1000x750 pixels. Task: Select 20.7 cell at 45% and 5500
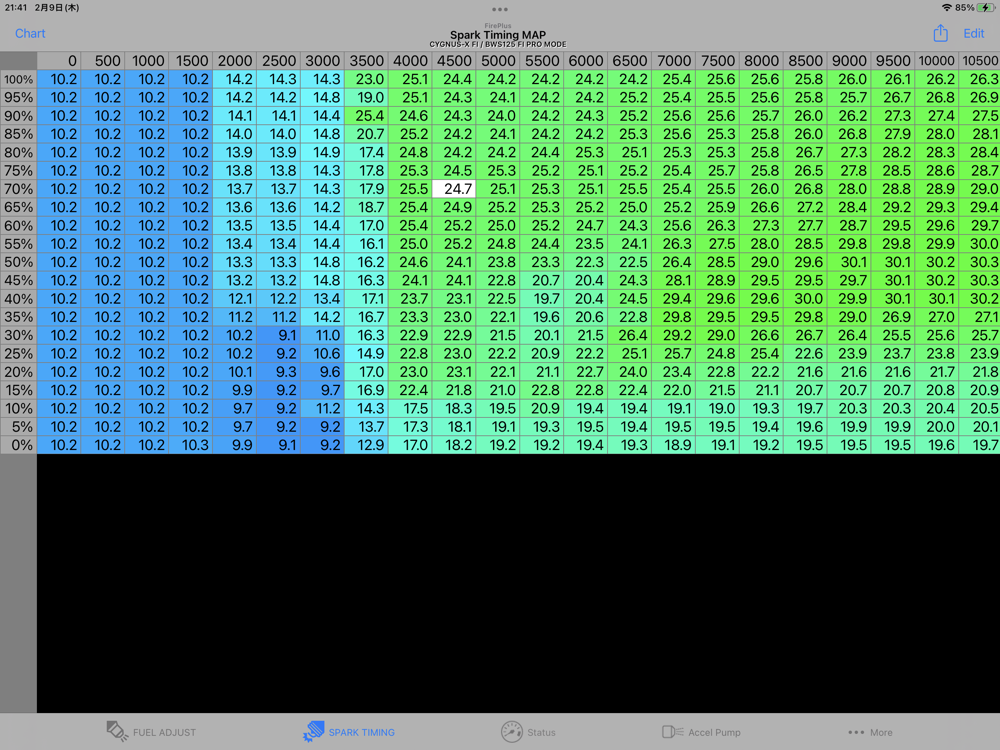coord(541,281)
